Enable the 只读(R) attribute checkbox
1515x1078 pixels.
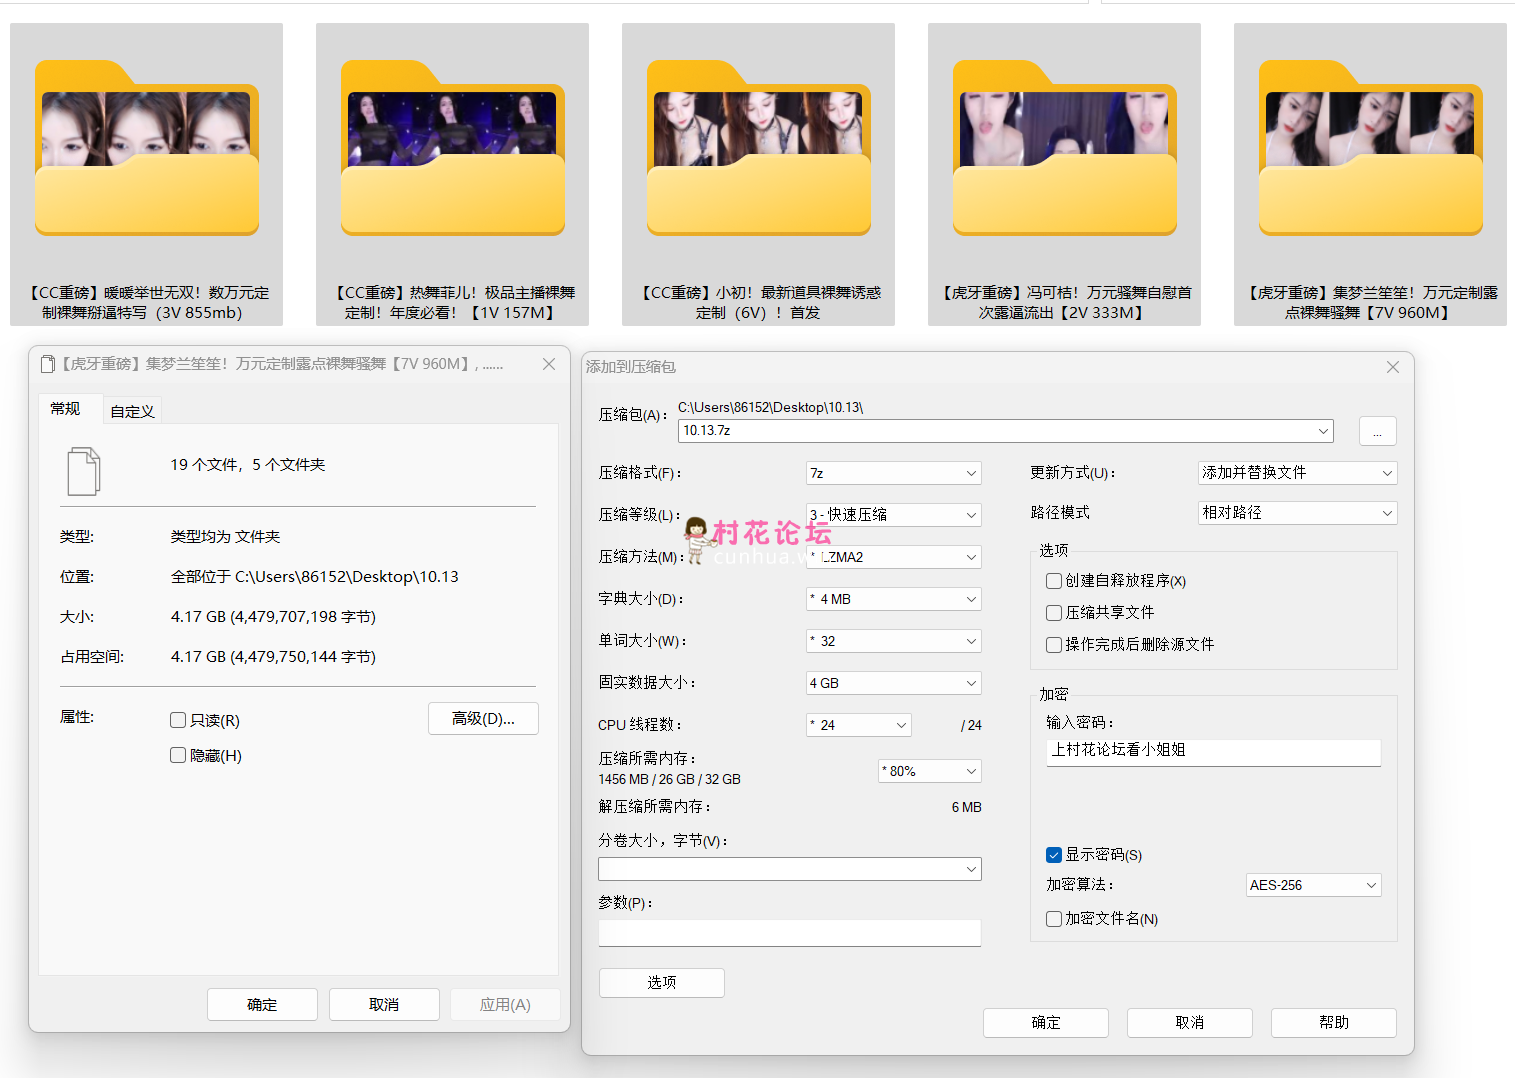178,720
